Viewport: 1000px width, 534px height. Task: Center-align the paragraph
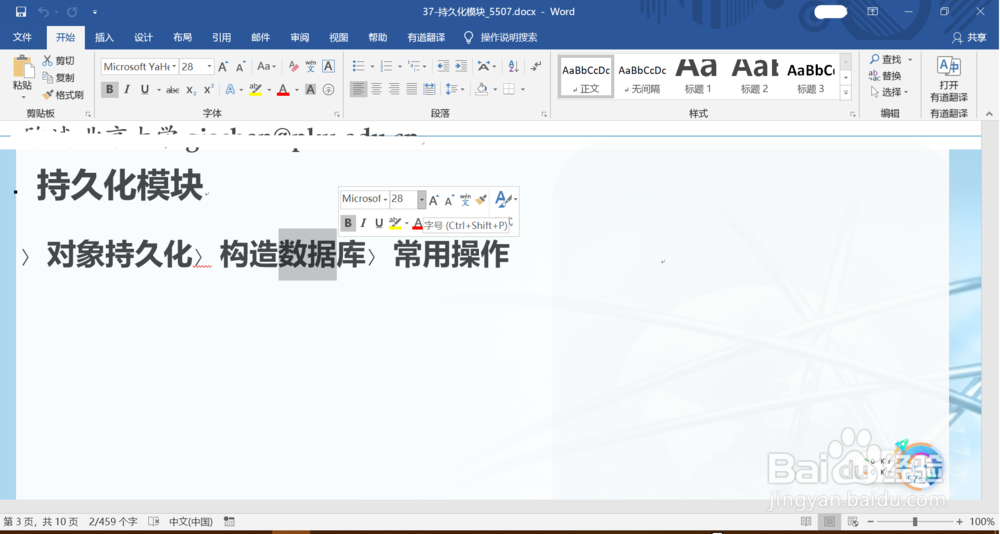click(376, 90)
